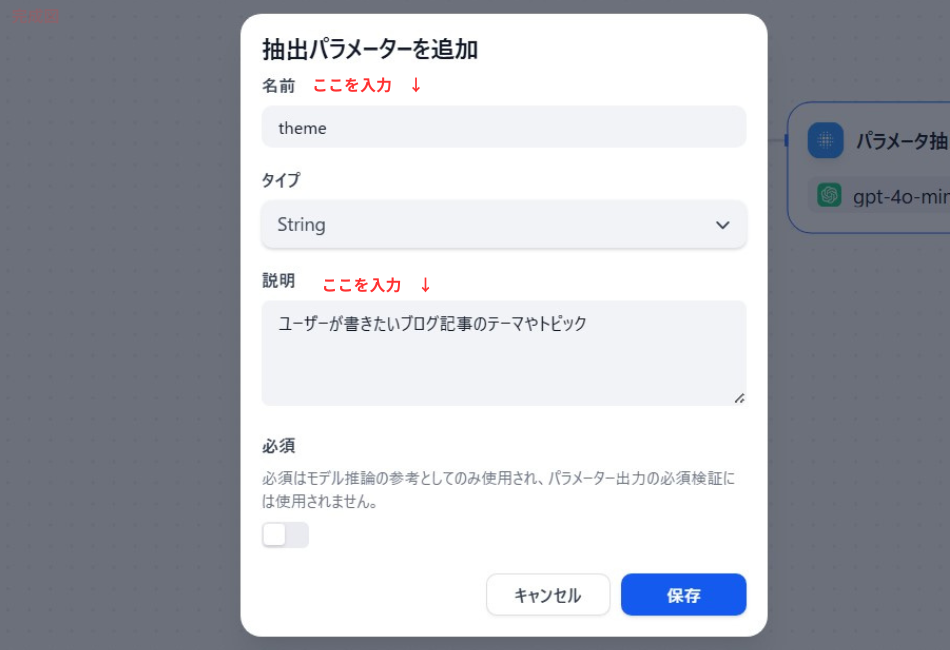This screenshot has width=950, height=650.
Task: Click the 説明 description textarea
Action: point(504,350)
